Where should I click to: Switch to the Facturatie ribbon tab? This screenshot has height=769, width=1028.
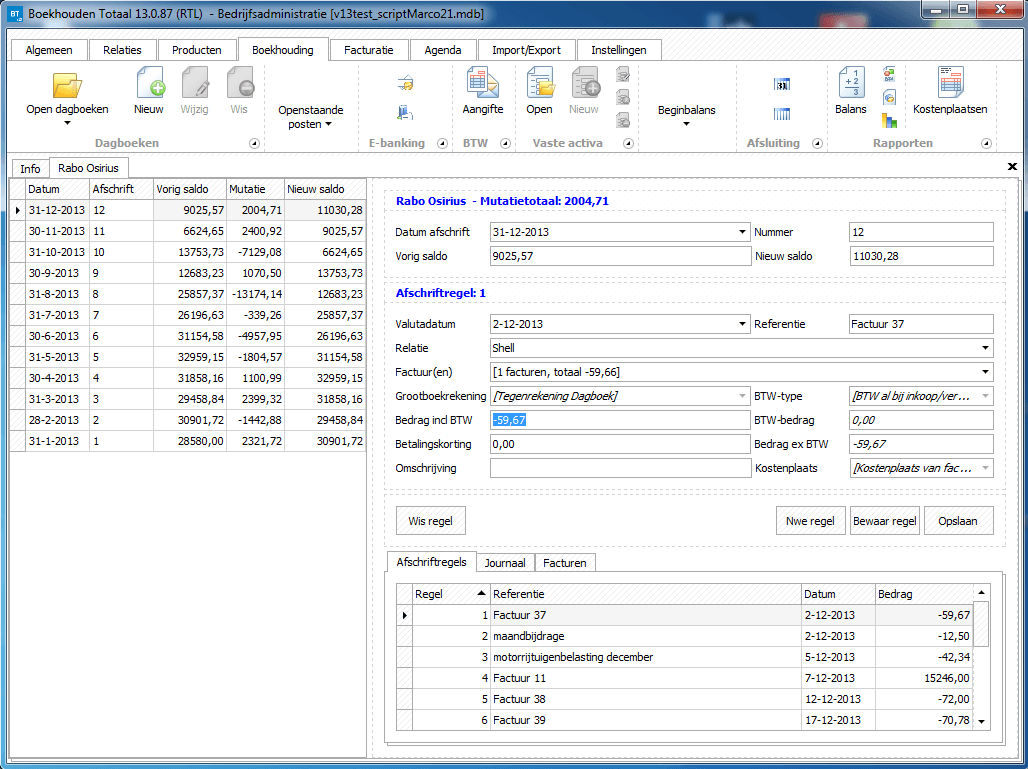tap(369, 50)
